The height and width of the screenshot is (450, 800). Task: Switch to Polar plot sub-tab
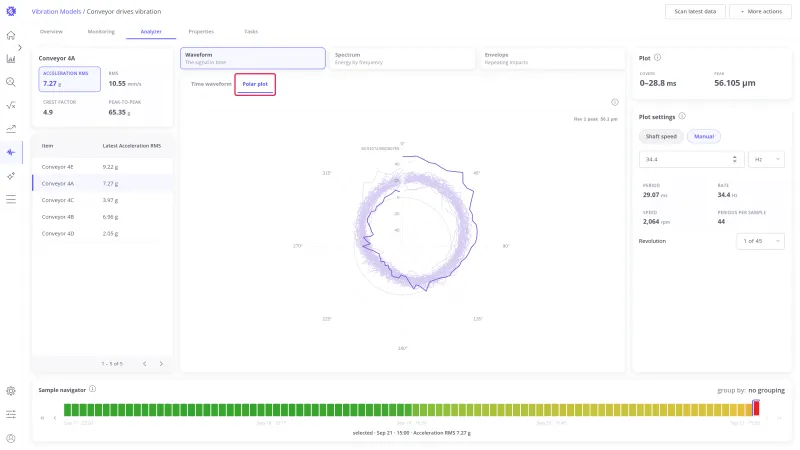[255, 84]
